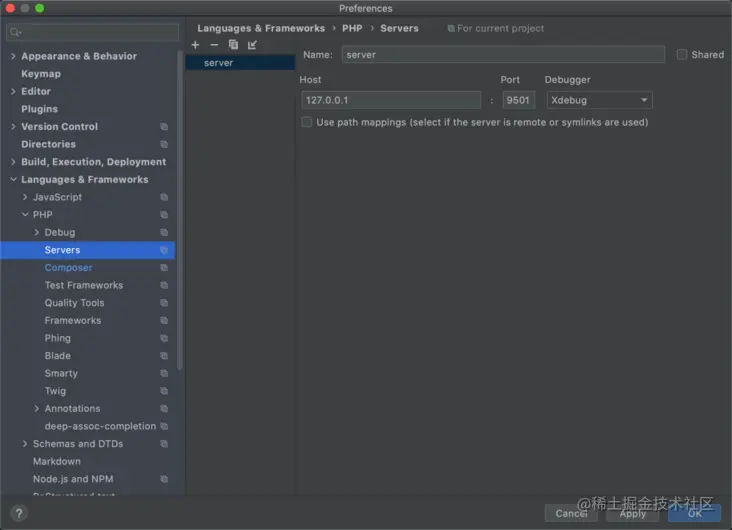Click project-level icon next to Composer
Image resolution: width=732 pixels, height=530 pixels.
pos(164,268)
